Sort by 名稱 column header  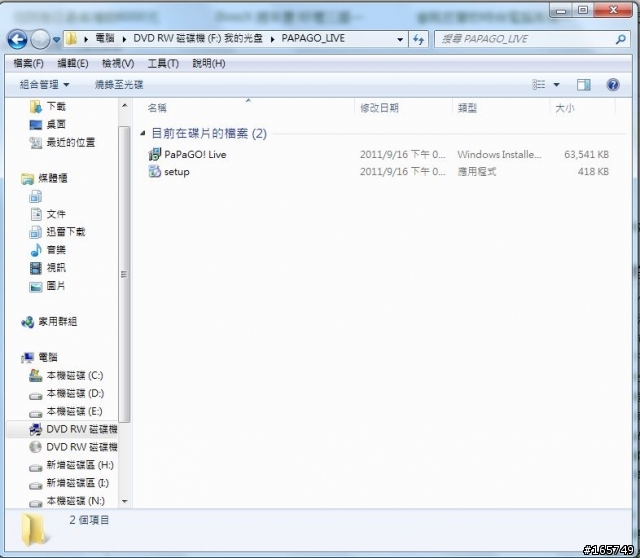click(157, 108)
